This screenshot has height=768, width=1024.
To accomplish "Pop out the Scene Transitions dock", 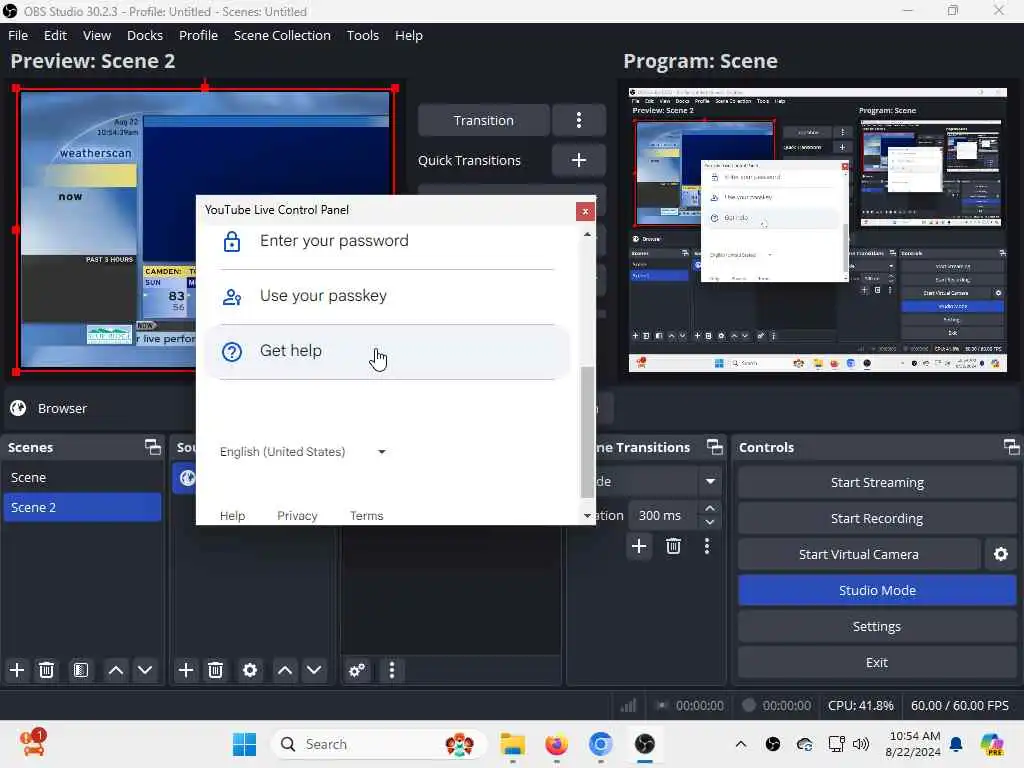I will click(715, 447).
